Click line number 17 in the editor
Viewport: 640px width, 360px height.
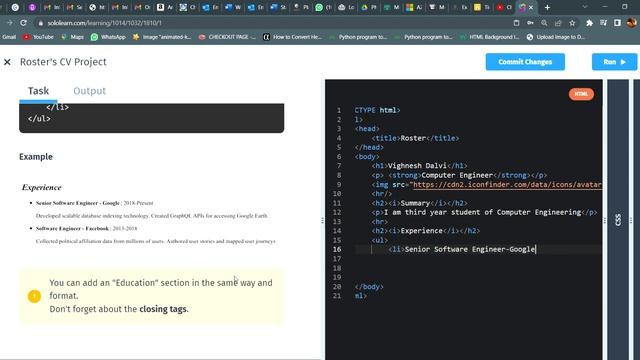337,259
